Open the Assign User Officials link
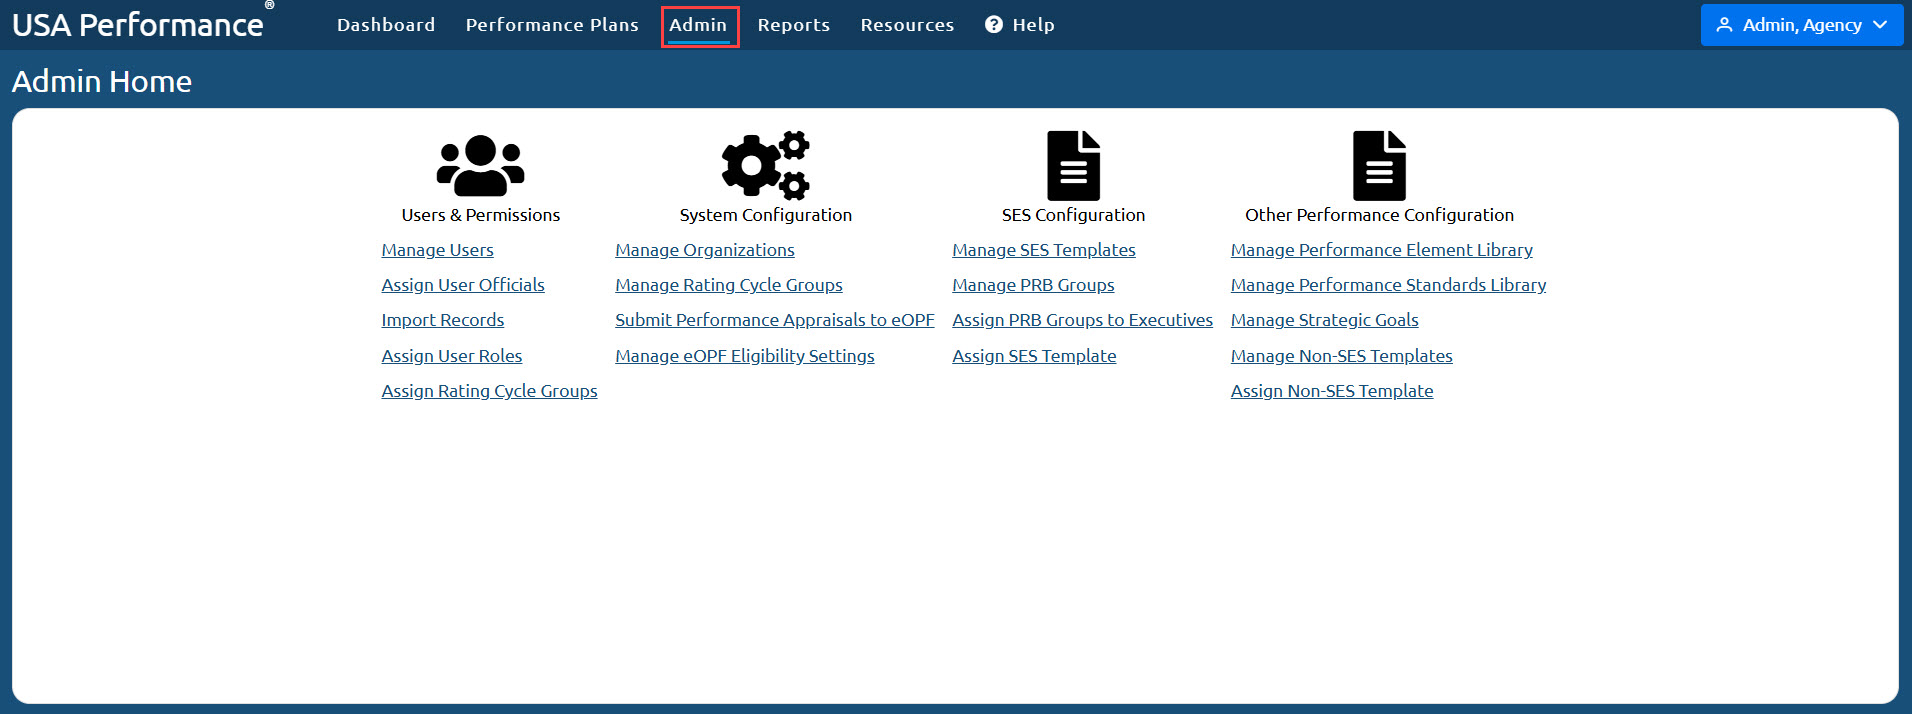Image resolution: width=1912 pixels, height=714 pixels. [463, 285]
